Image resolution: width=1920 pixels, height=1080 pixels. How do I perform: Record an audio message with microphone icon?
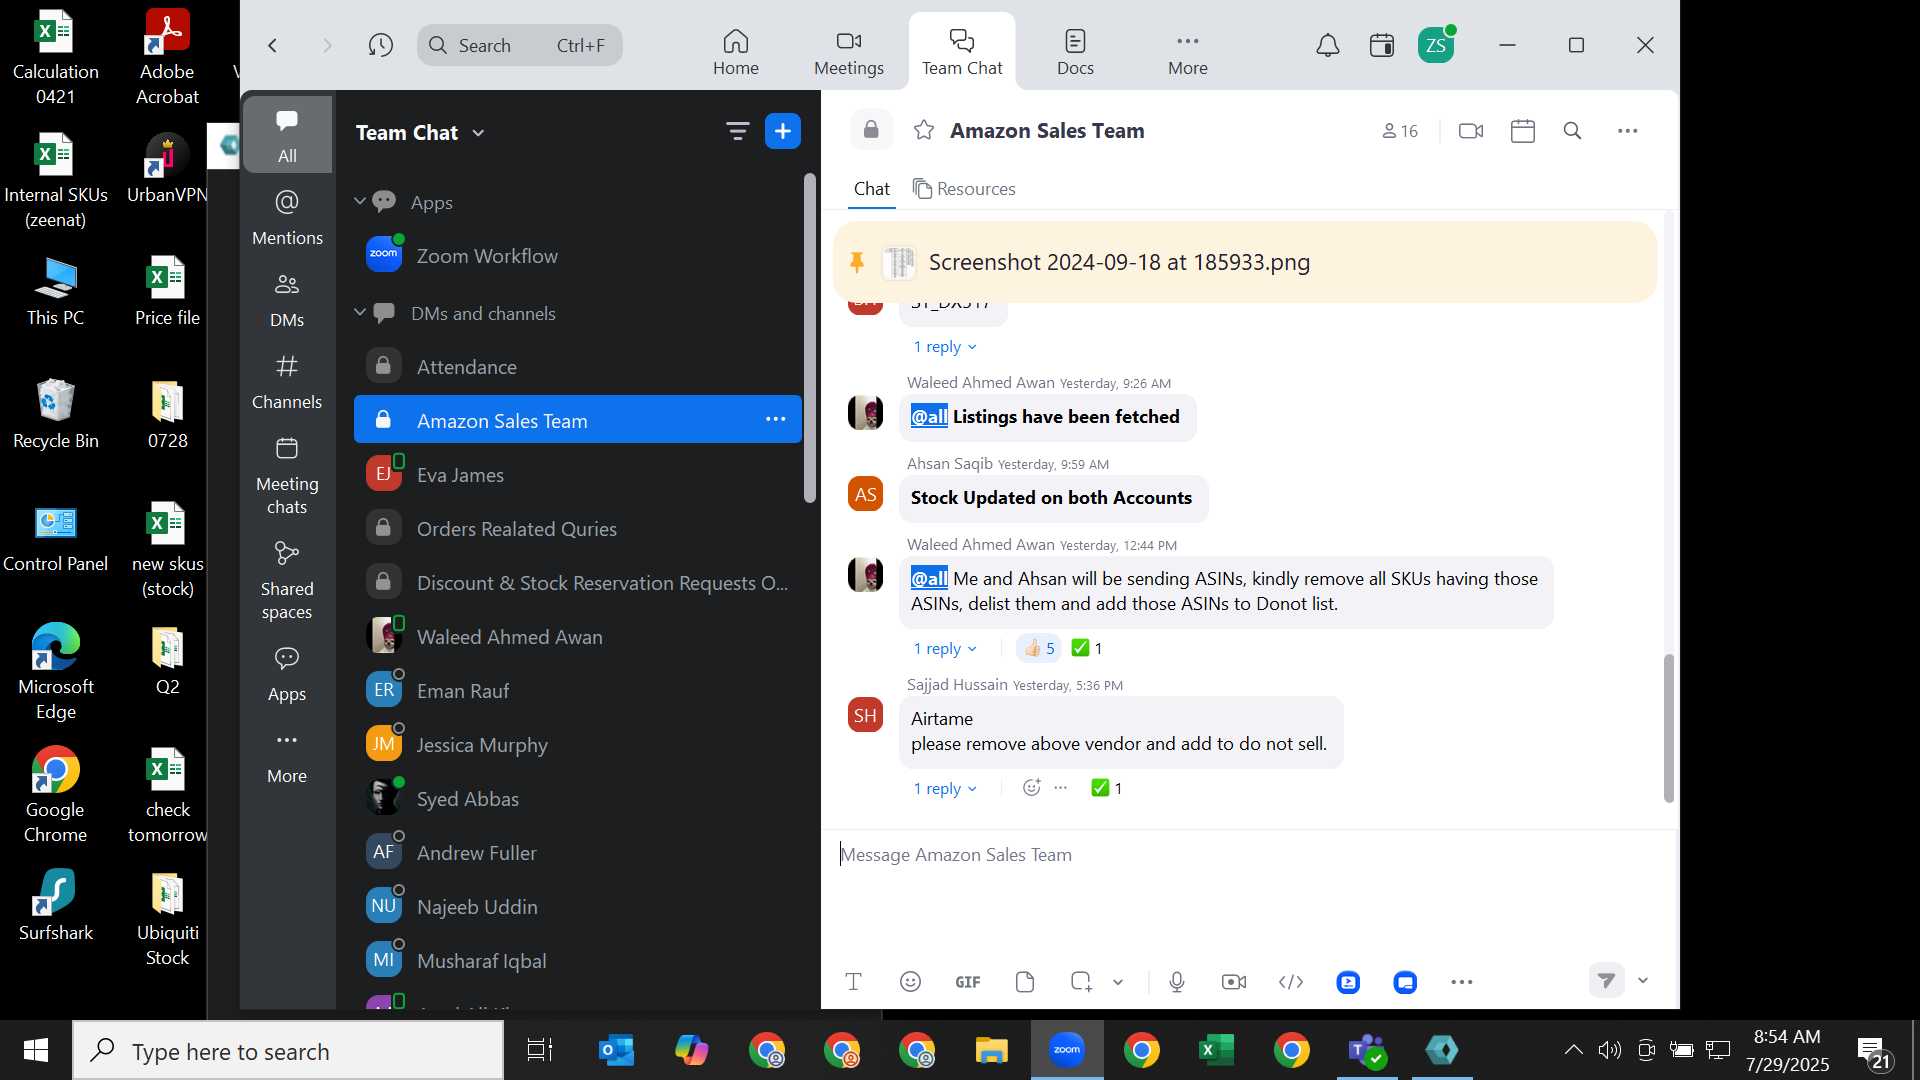coord(1177,982)
